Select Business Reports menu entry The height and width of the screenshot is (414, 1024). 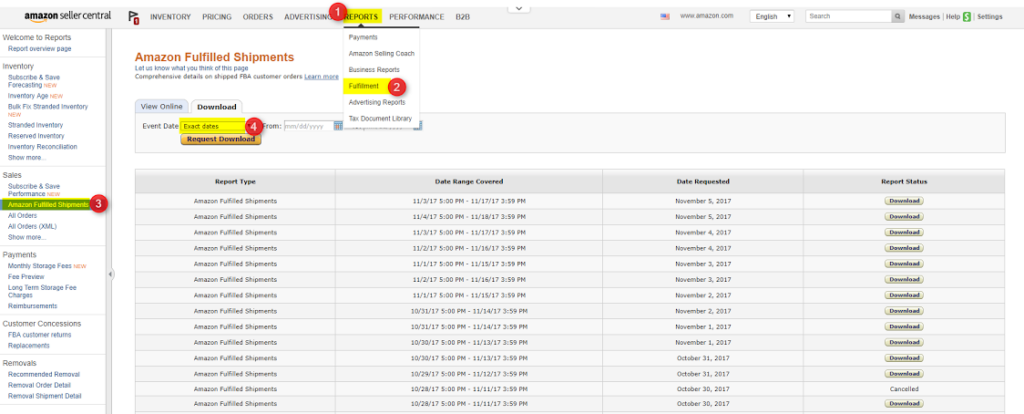374,70
